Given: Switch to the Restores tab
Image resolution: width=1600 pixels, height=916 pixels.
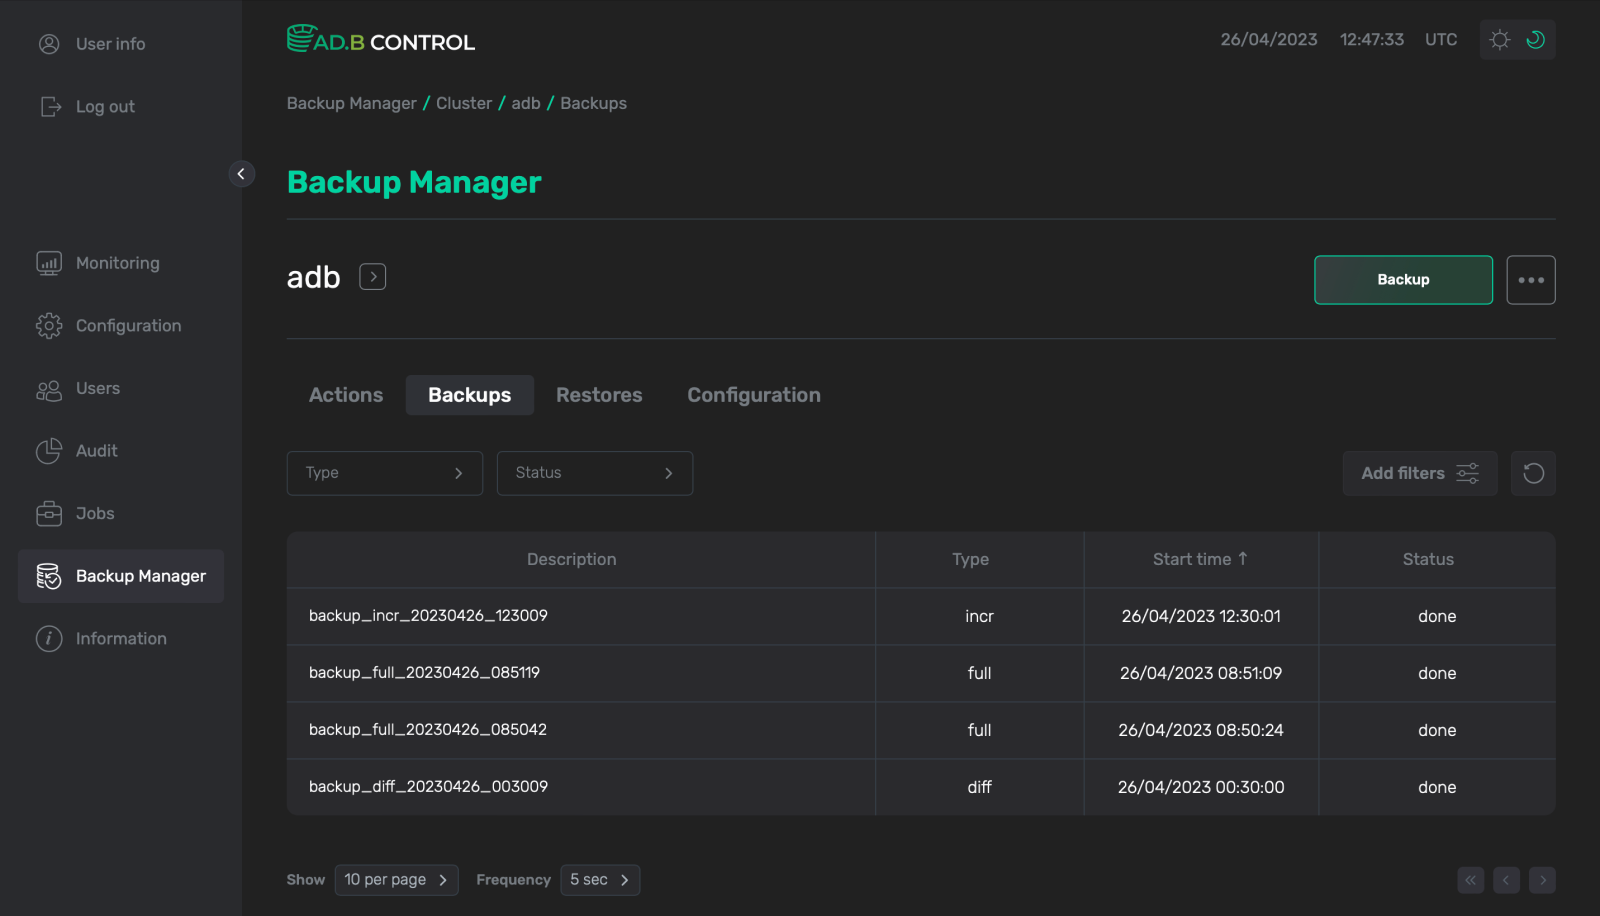Looking at the screenshot, I should pos(599,394).
